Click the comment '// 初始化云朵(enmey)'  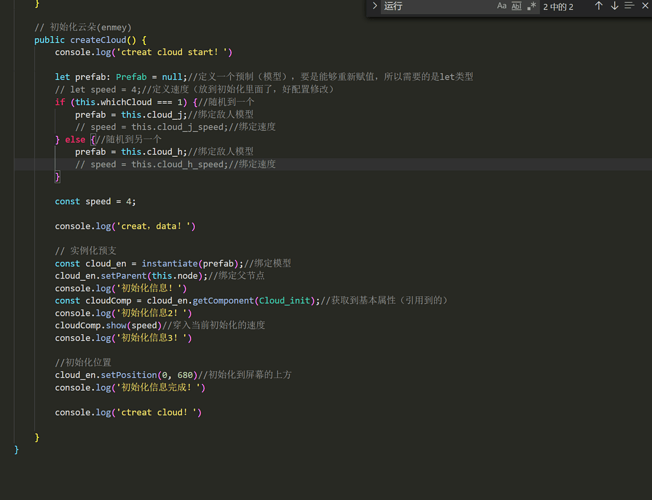pyautogui.click(x=83, y=27)
